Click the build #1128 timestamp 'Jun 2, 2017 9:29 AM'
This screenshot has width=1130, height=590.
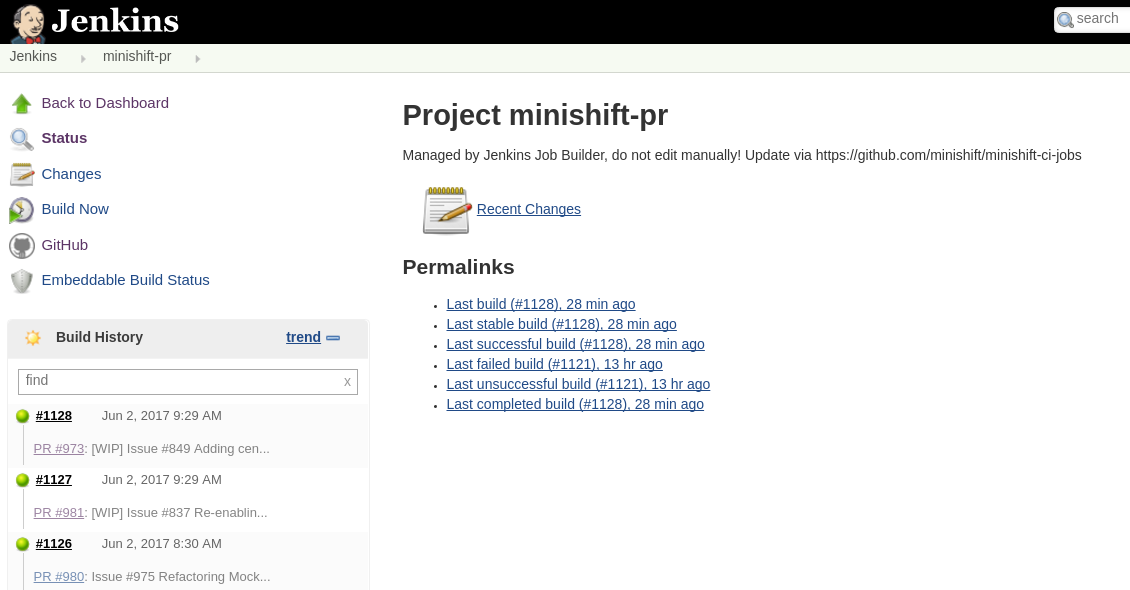pyautogui.click(x=161, y=416)
